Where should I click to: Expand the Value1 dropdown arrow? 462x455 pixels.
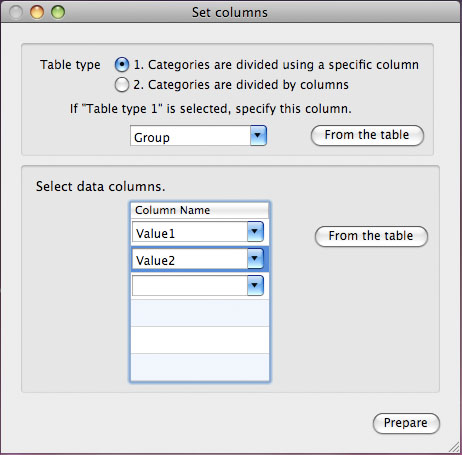(x=255, y=231)
